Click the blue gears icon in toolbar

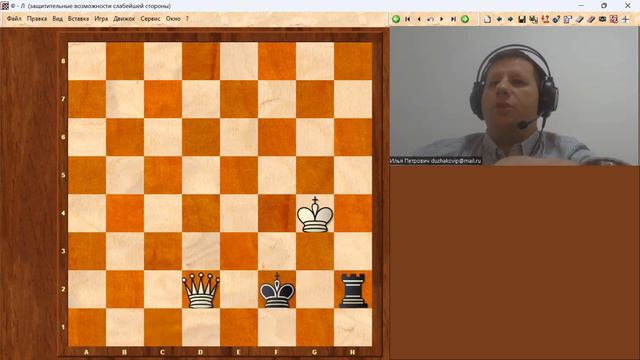(x=556, y=19)
